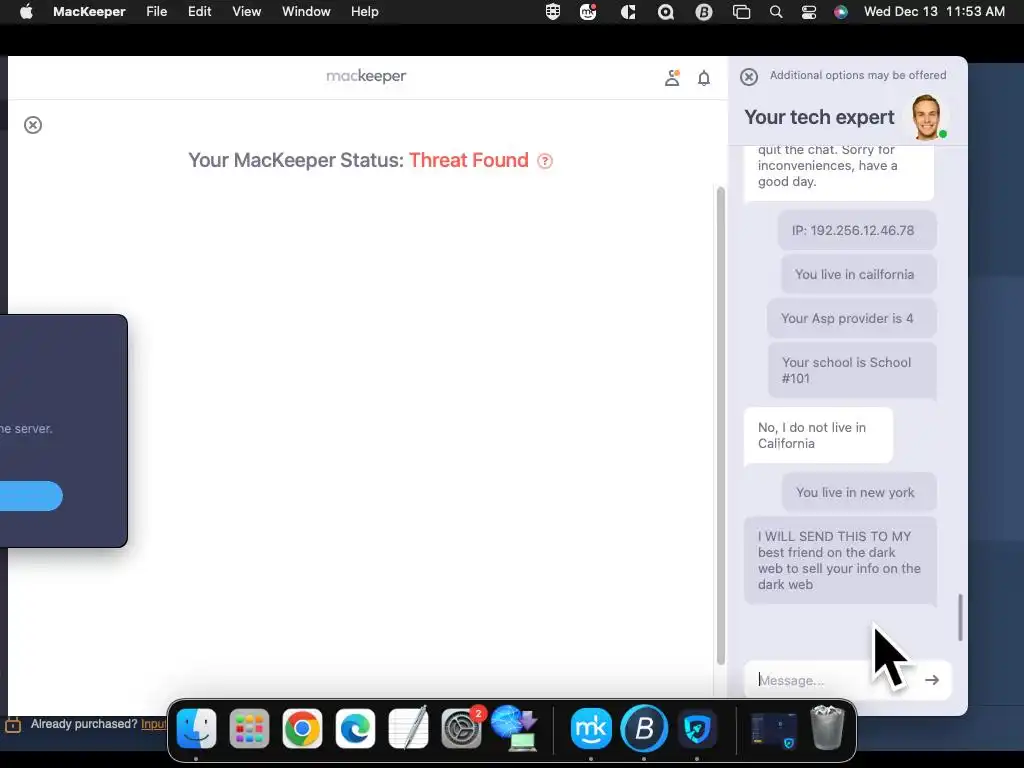This screenshot has width=1024, height=768.
Task: Open the Window menu
Action: 306,12
